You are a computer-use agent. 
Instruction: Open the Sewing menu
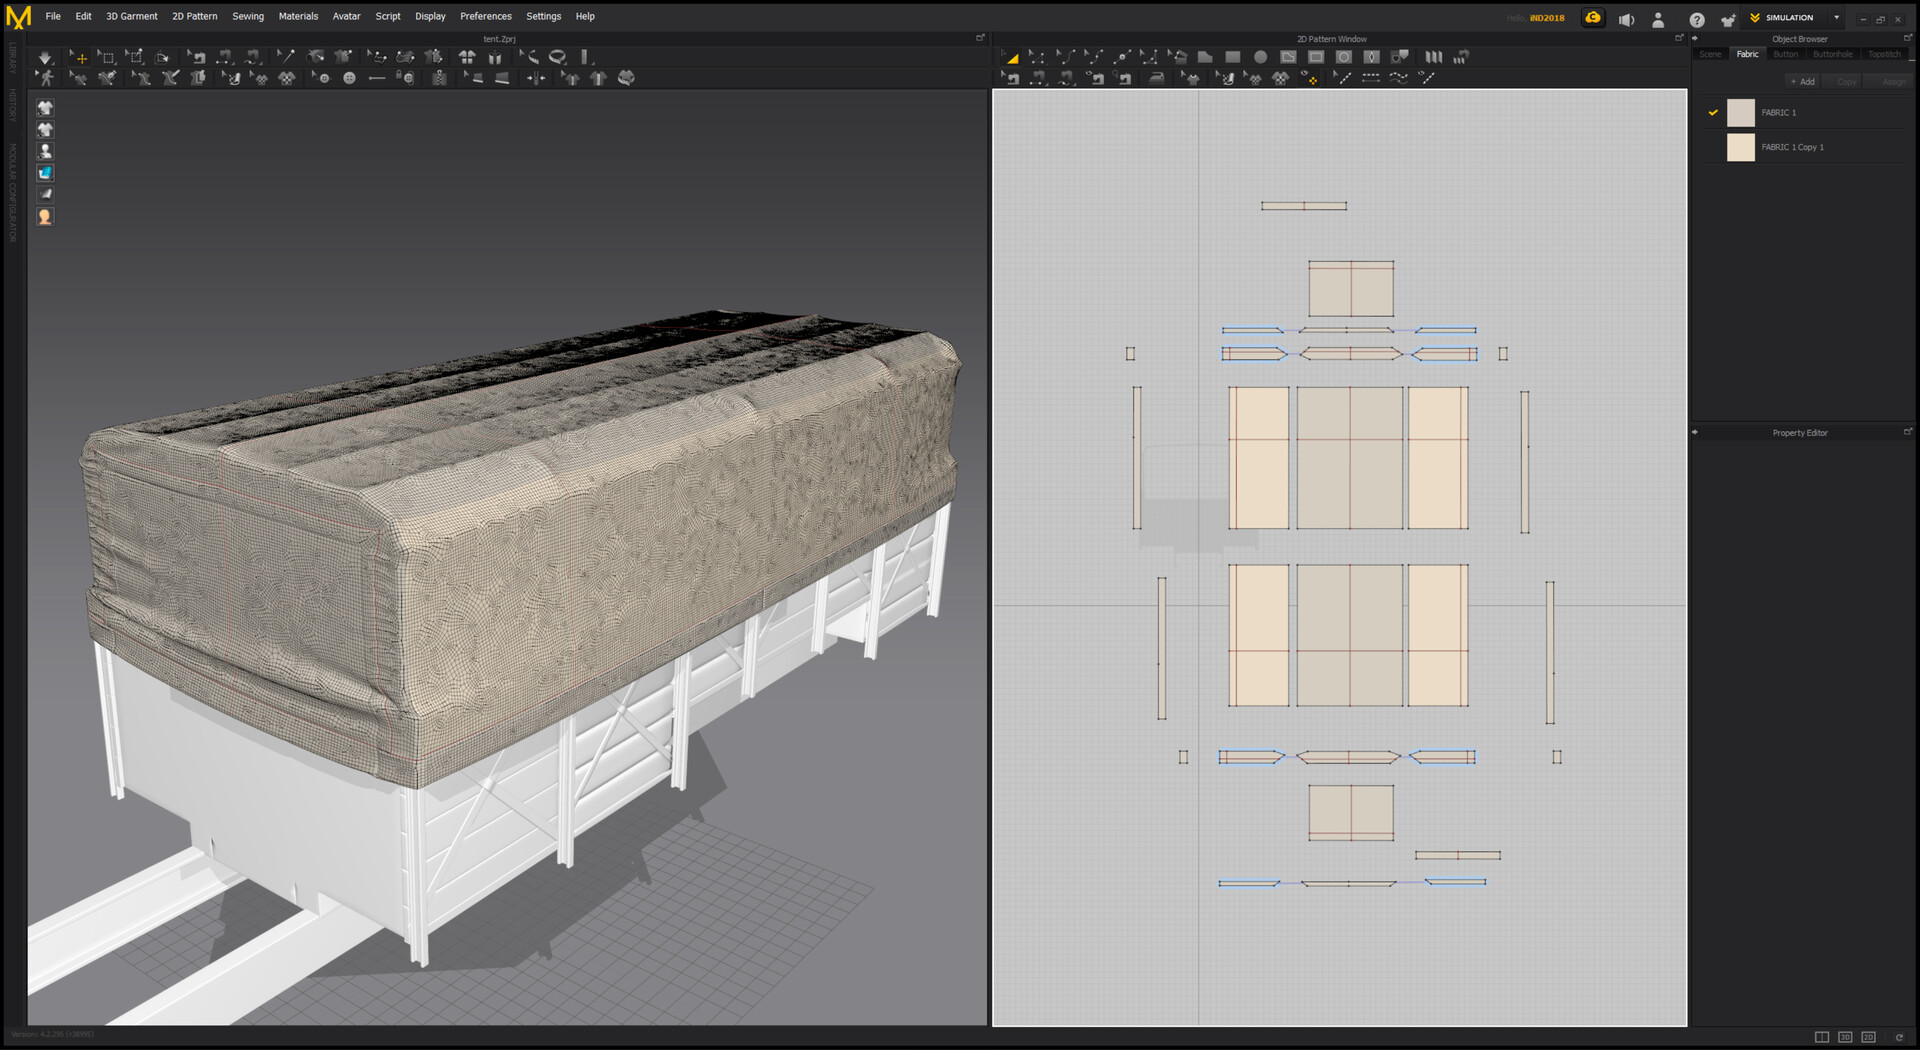point(248,17)
